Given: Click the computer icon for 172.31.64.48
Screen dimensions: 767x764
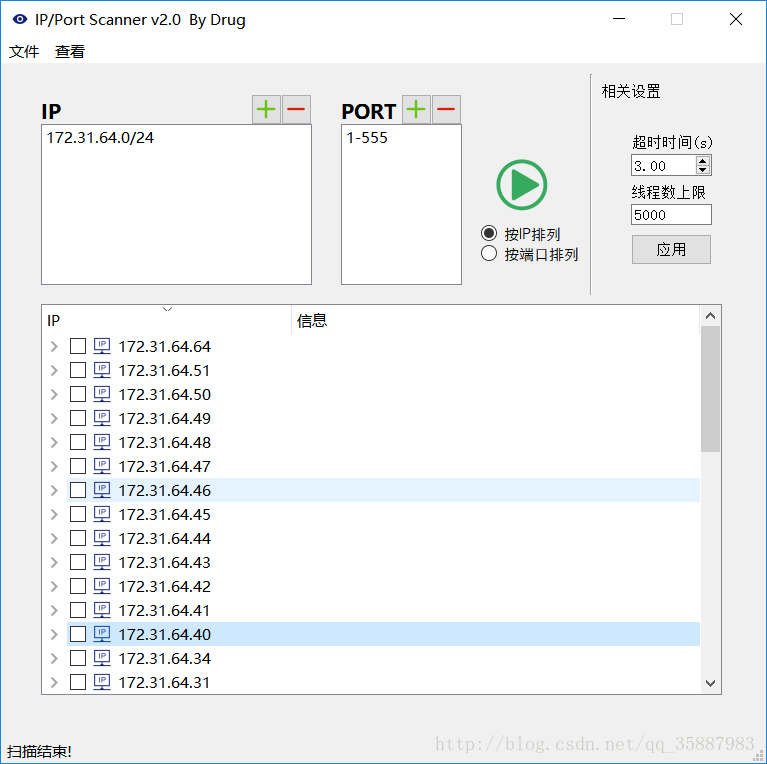Looking at the screenshot, I should [x=102, y=442].
